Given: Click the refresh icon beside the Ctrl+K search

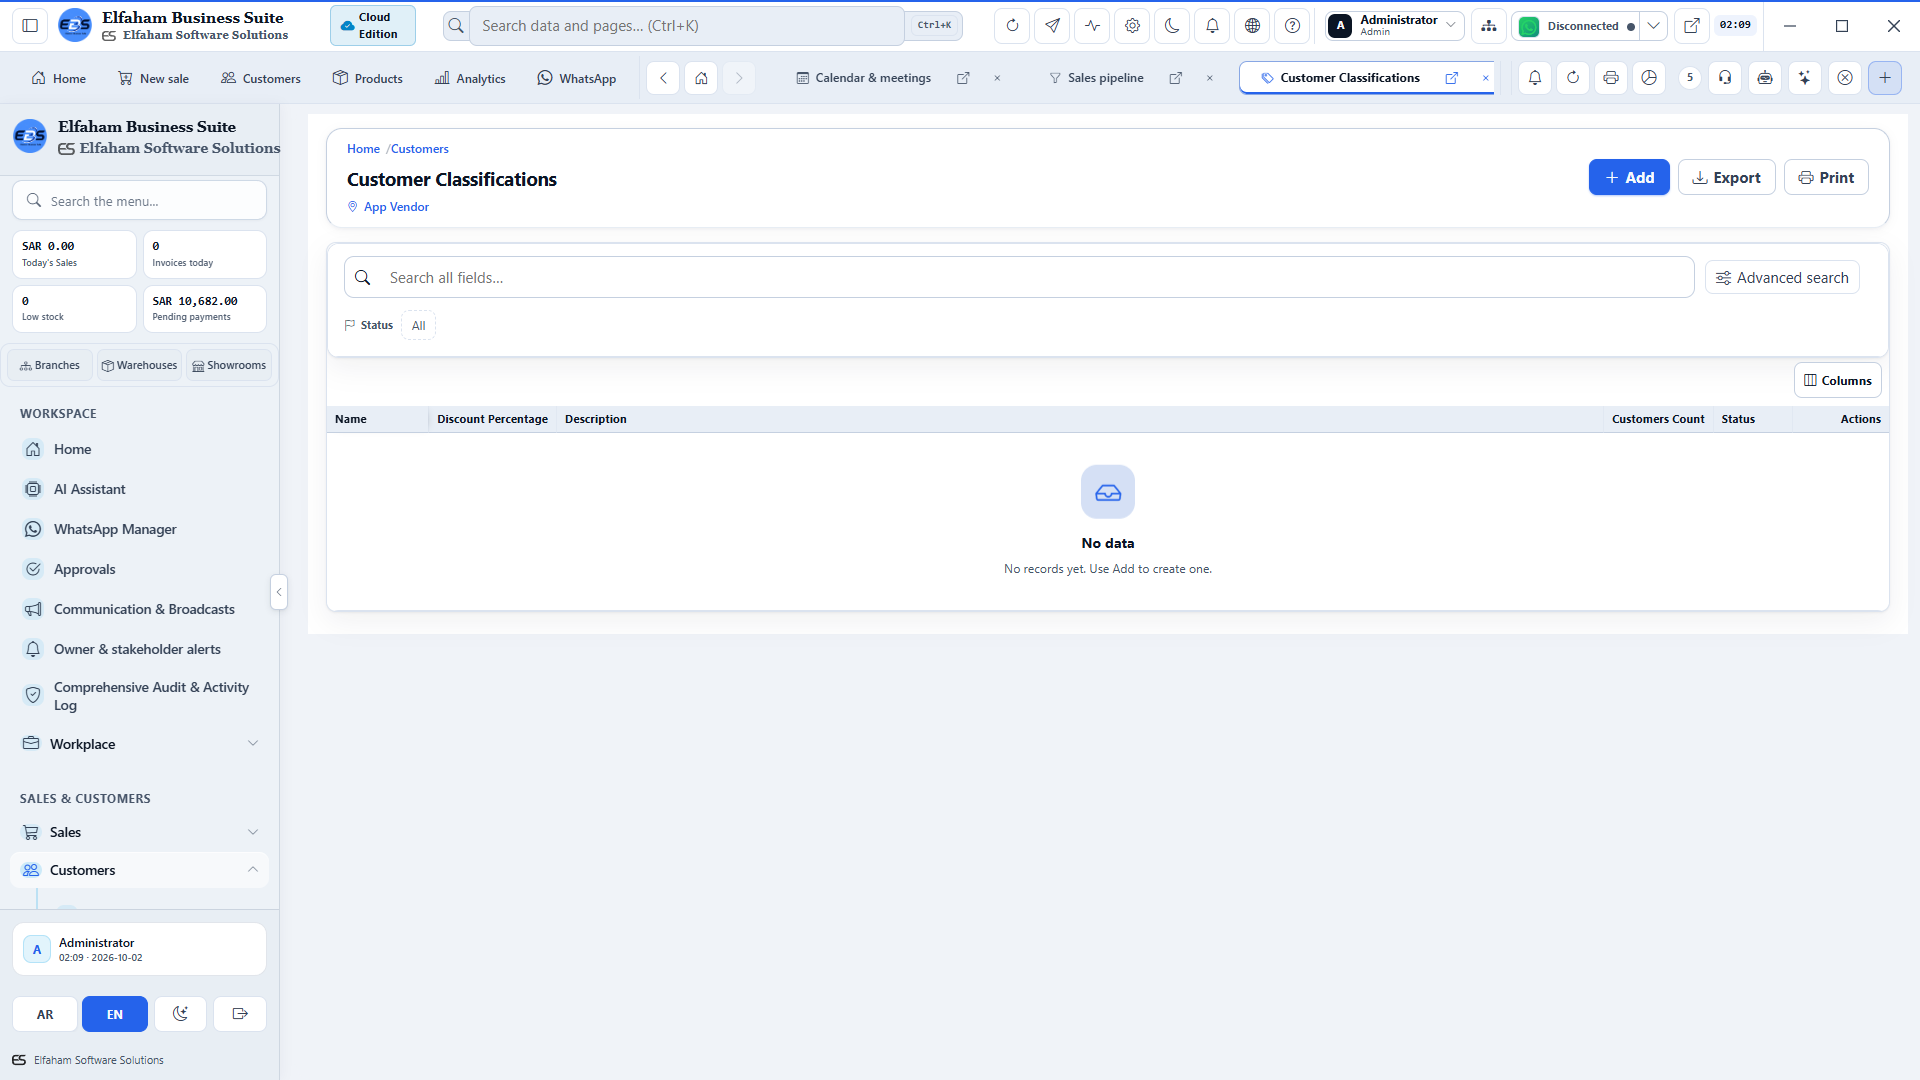Looking at the screenshot, I should (1012, 26).
